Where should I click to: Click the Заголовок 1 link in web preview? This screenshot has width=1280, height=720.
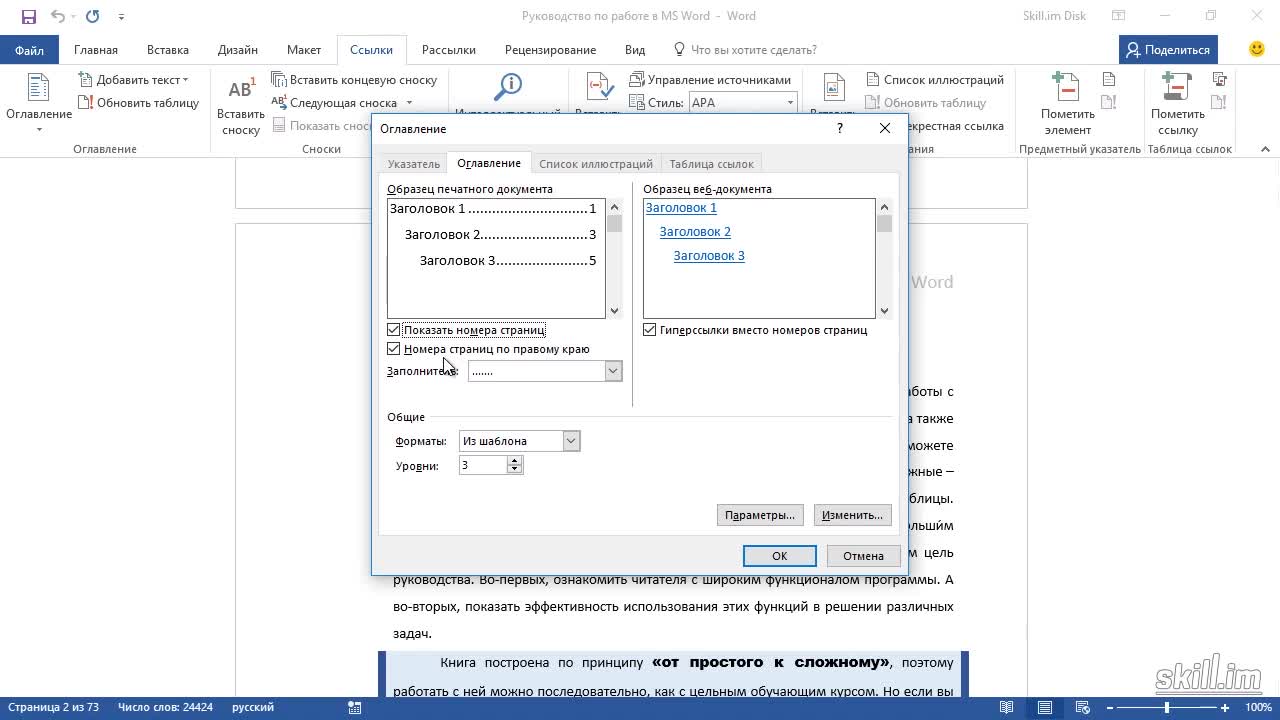click(x=681, y=208)
